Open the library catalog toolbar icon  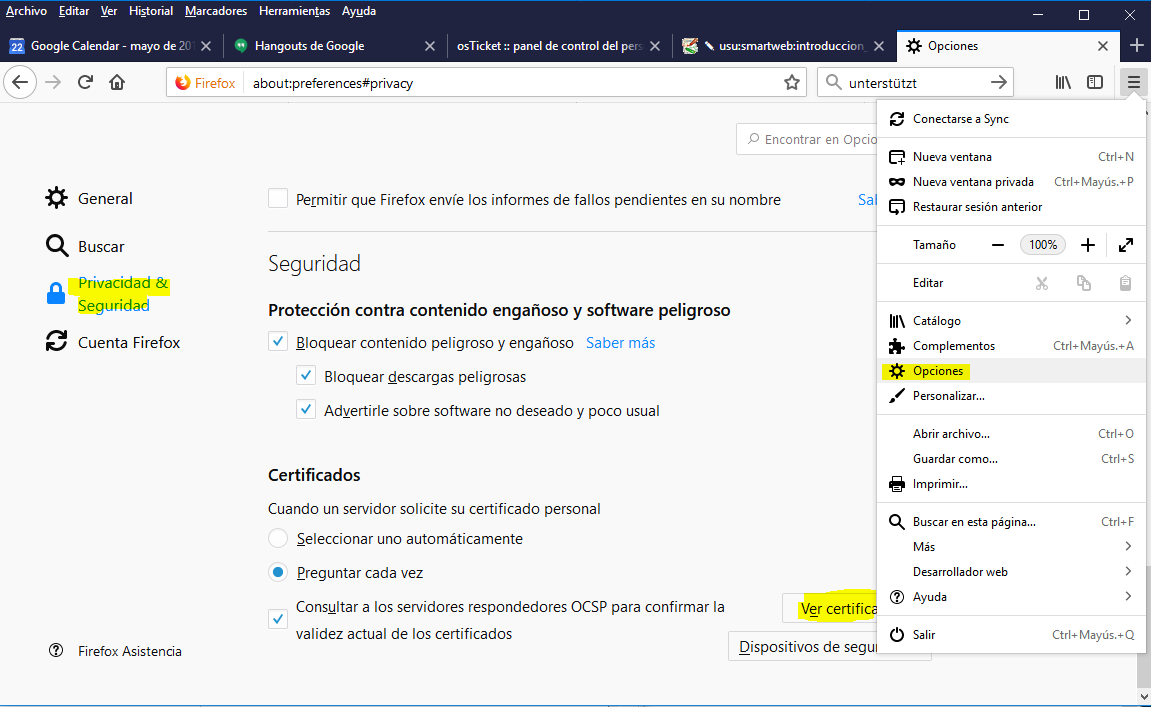click(1063, 83)
